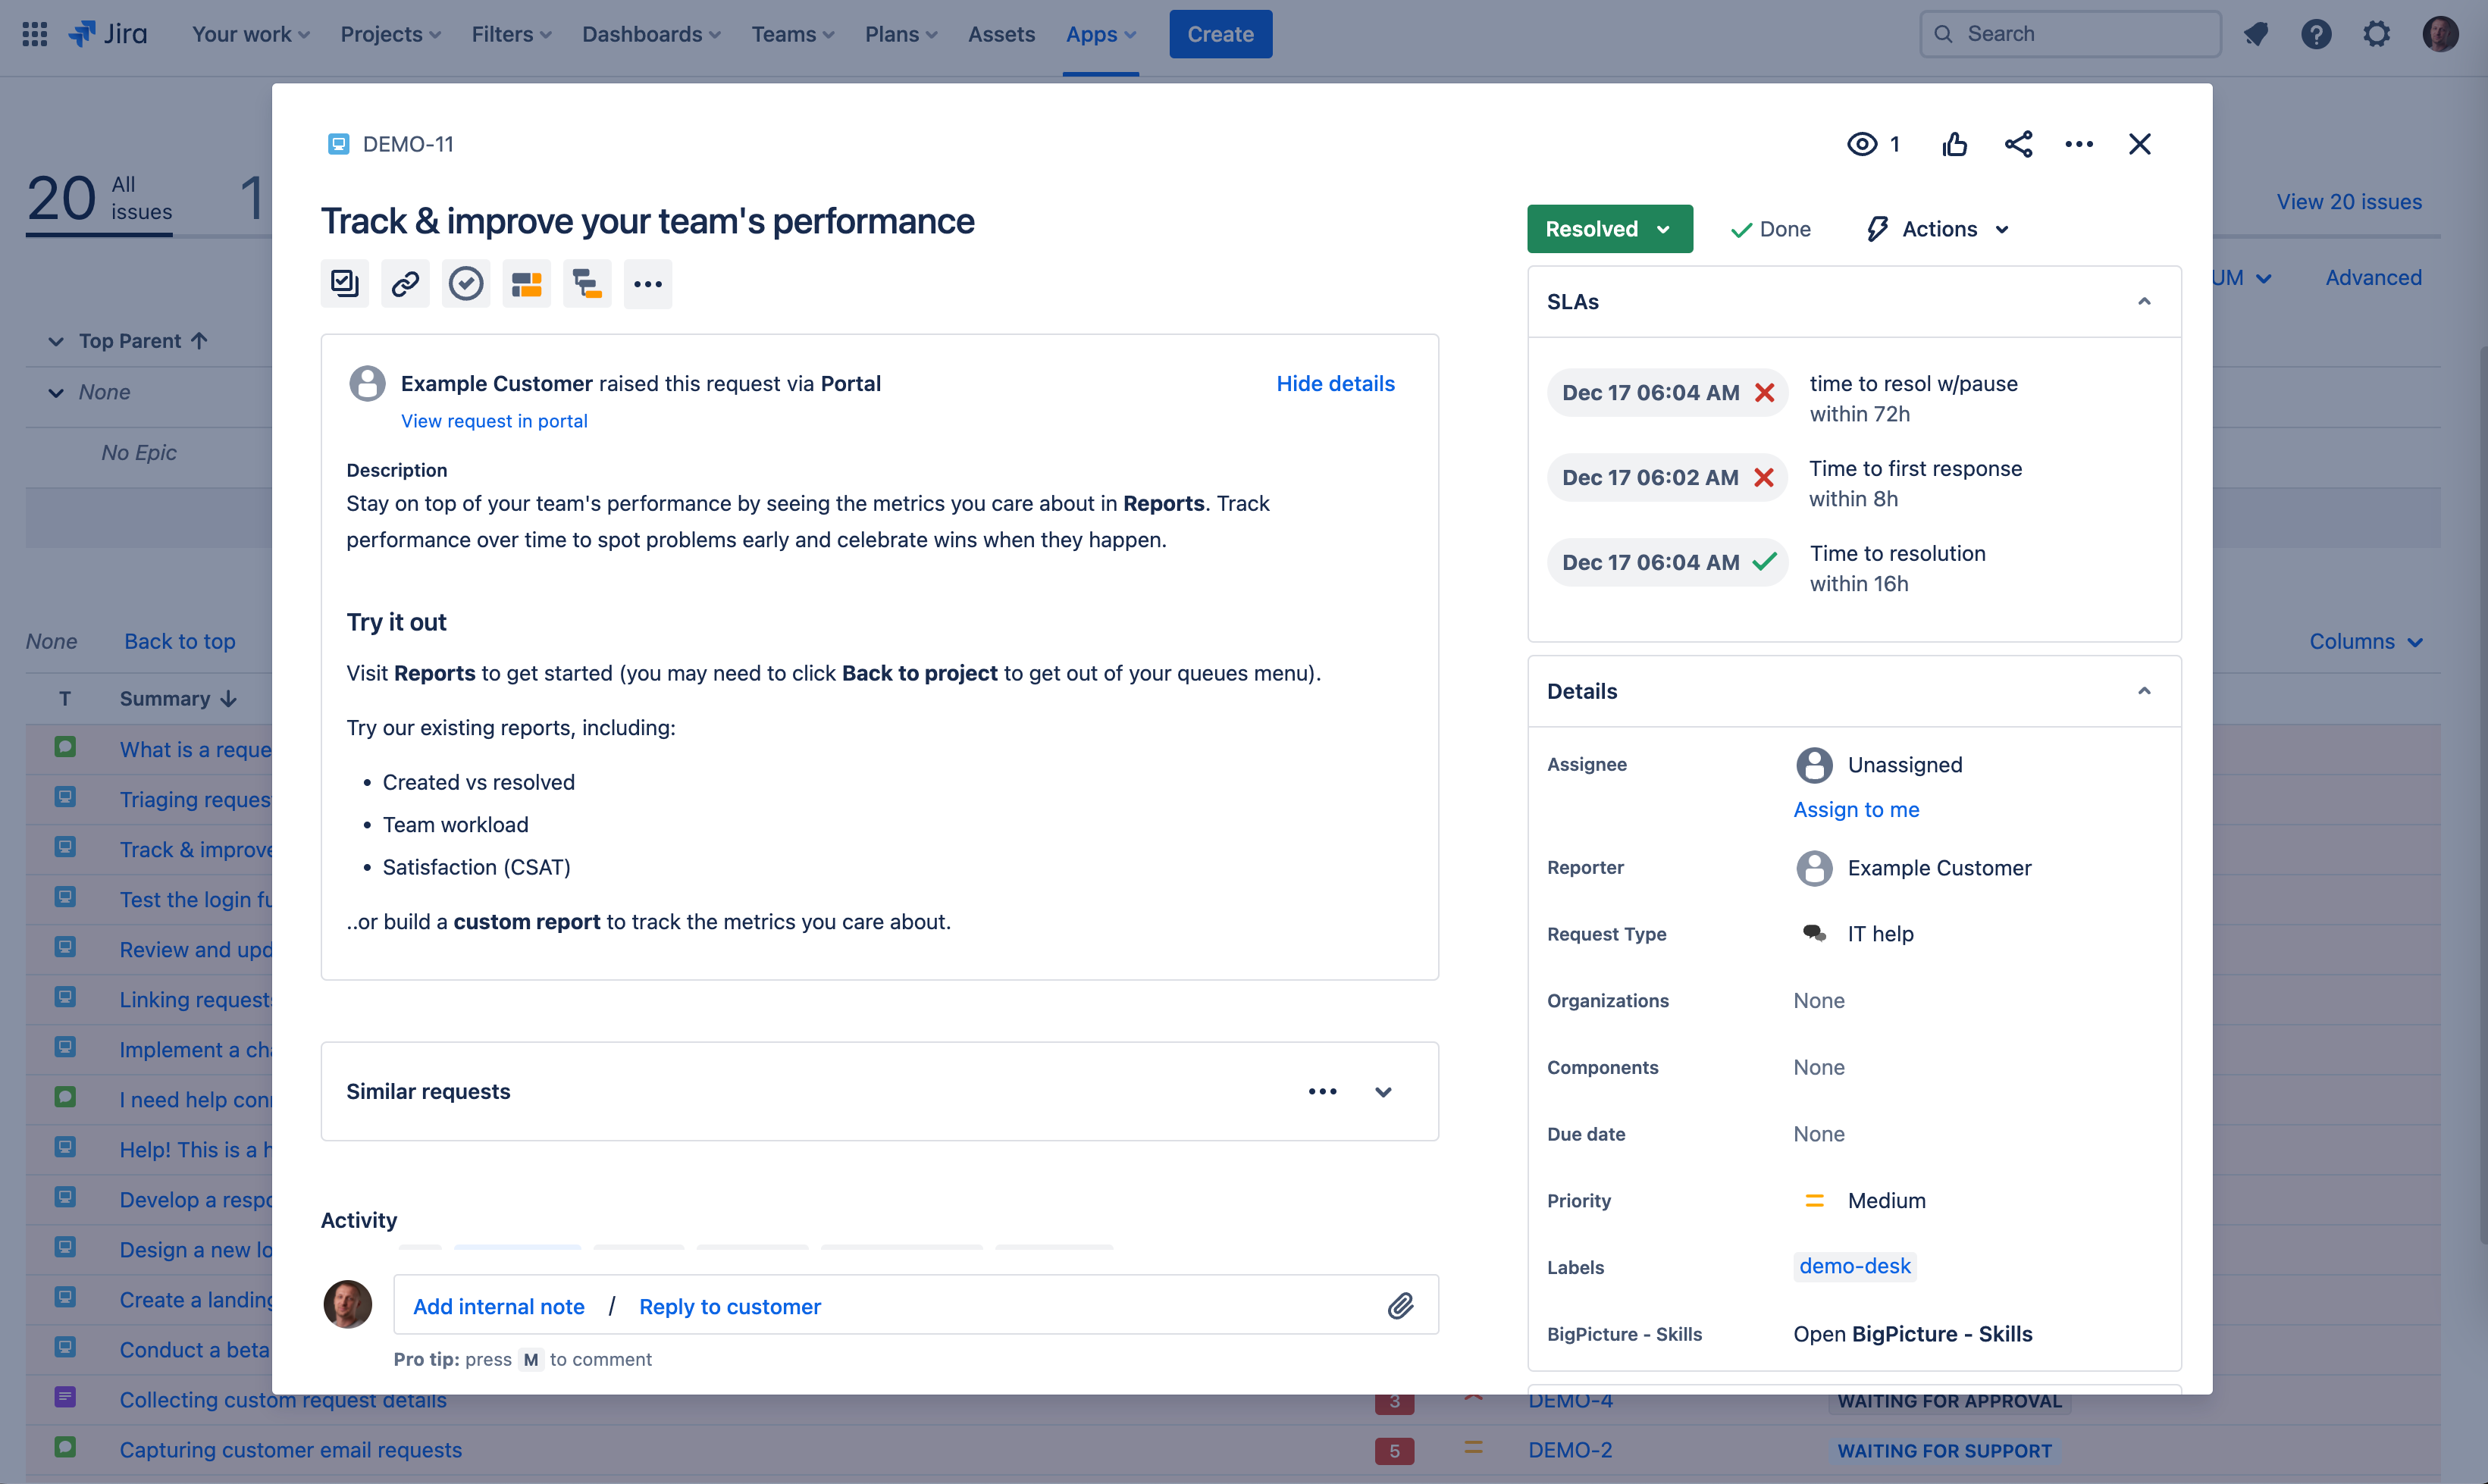This screenshot has width=2488, height=1484.
Task: Click the Time to resolution SLA badge
Action: pyautogui.click(x=1667, y=562)
